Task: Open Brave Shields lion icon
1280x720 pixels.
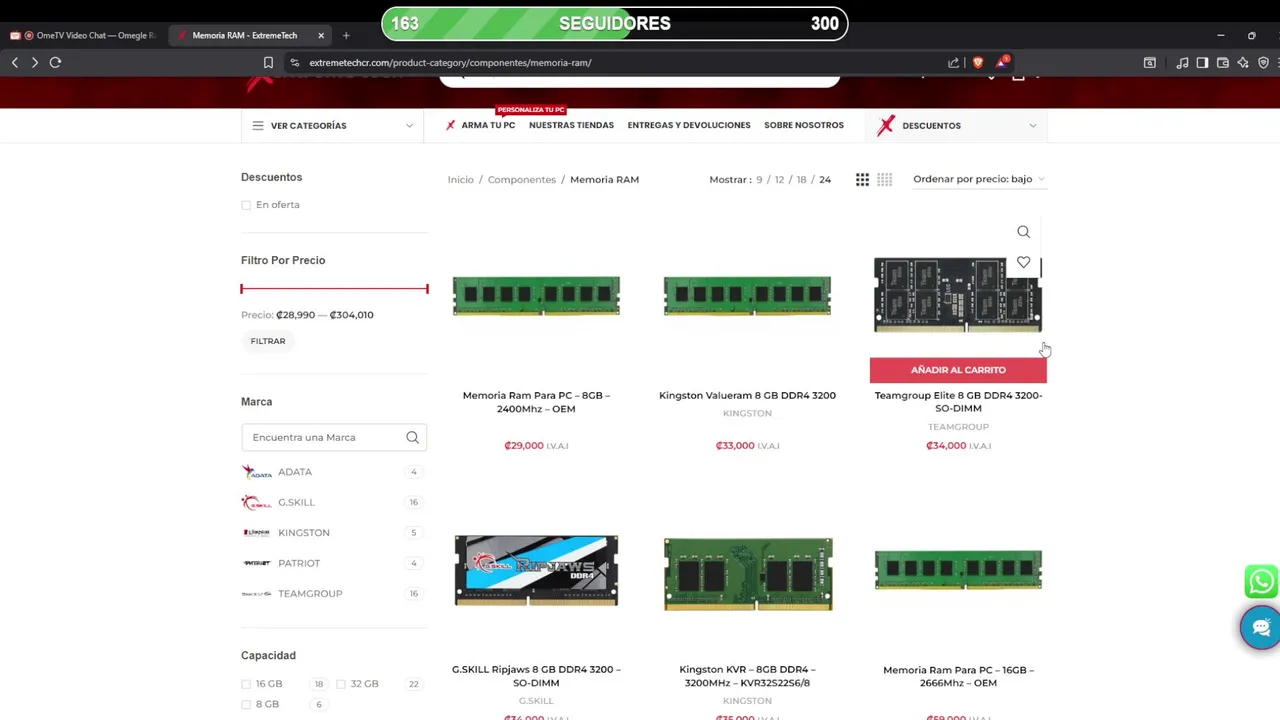Action: tap(978, 62)
